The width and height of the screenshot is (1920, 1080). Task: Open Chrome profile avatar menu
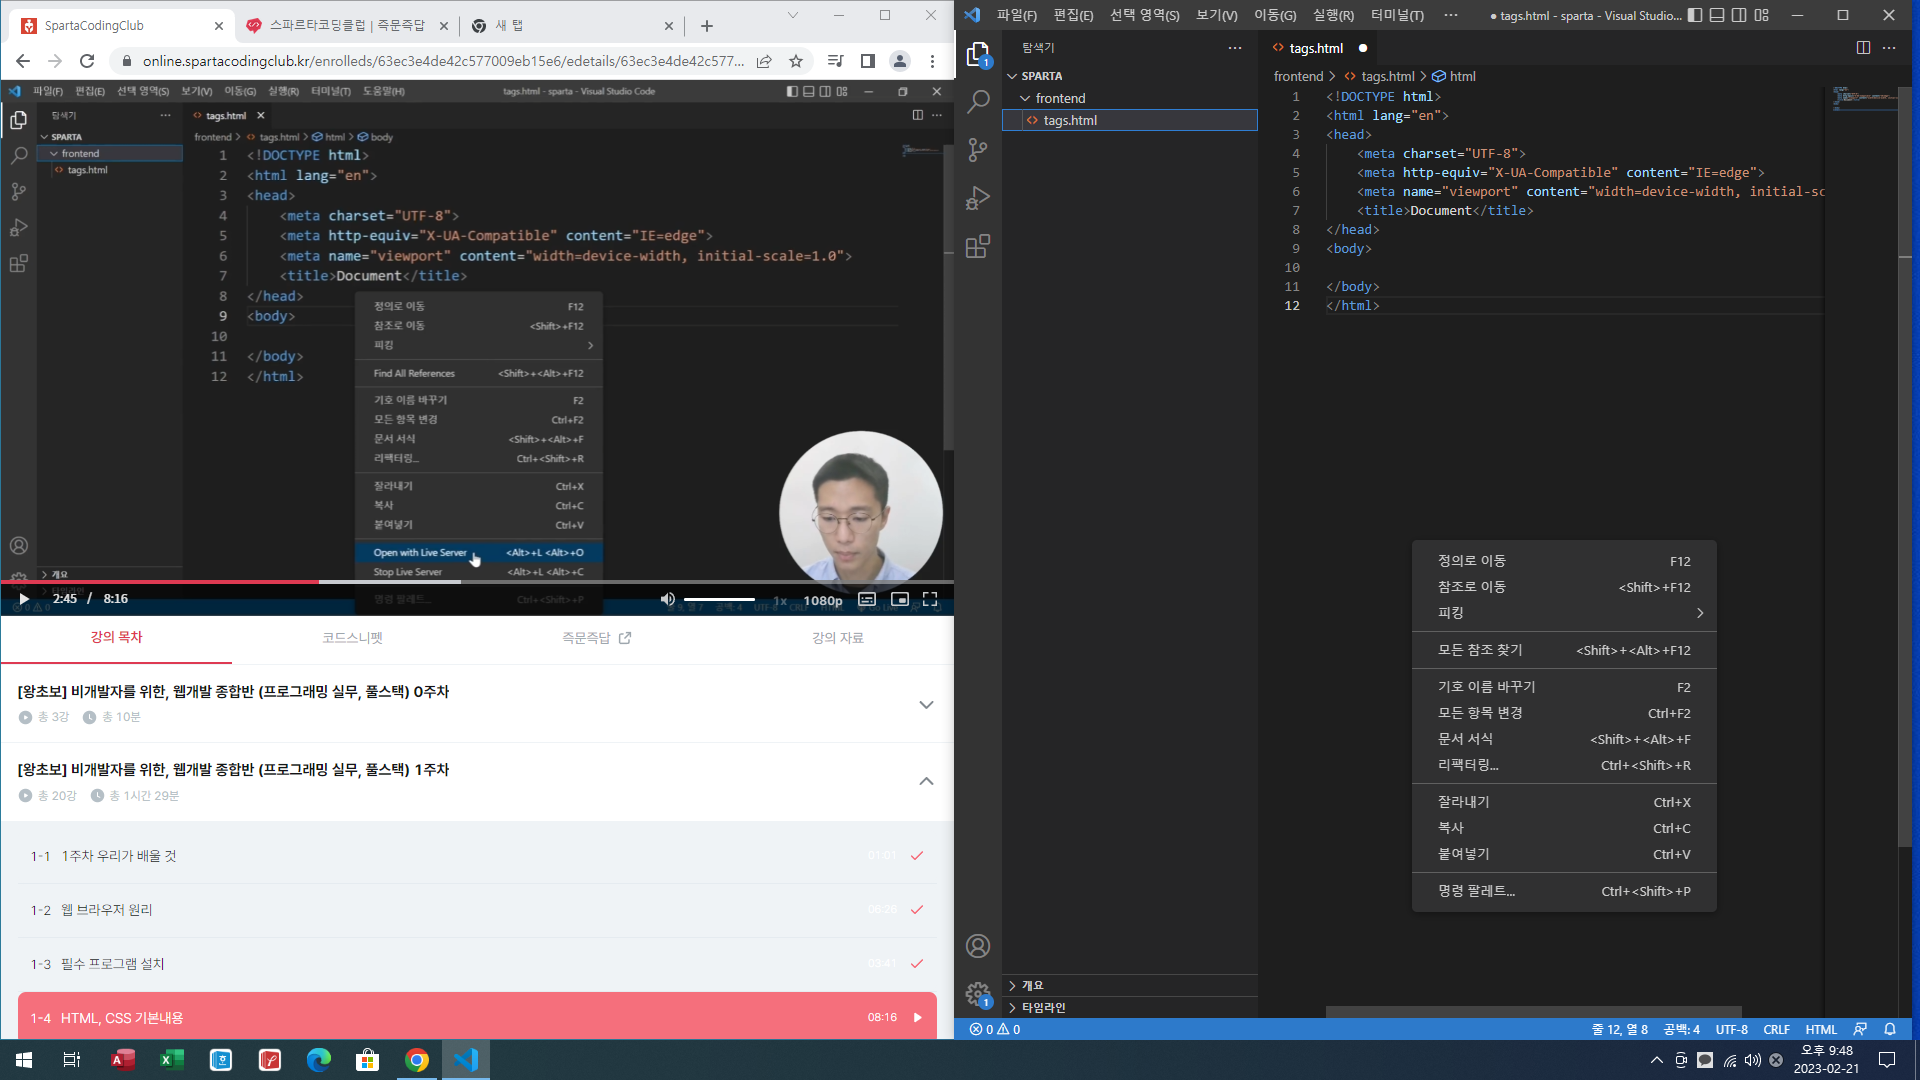tap(900, 61)
